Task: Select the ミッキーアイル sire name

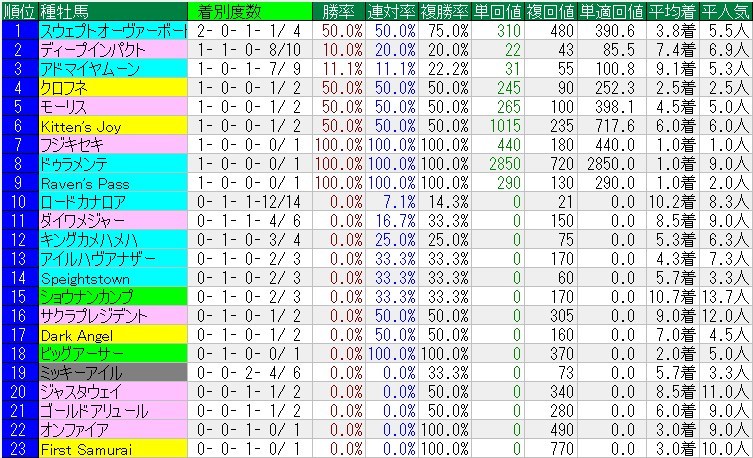Action: (x=113, y=373)
